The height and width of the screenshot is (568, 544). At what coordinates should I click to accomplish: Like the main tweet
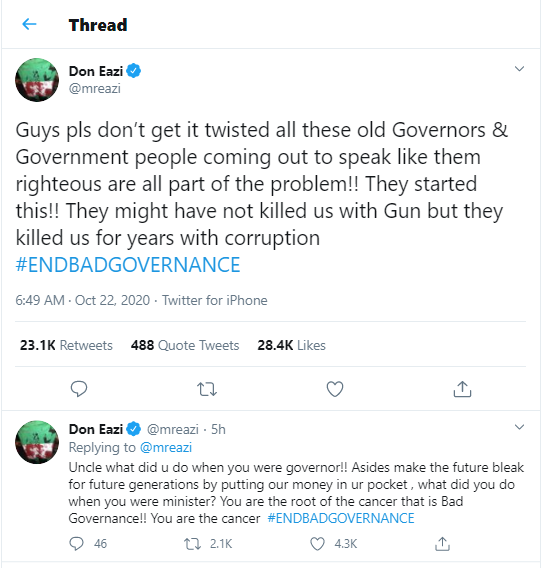335,389
